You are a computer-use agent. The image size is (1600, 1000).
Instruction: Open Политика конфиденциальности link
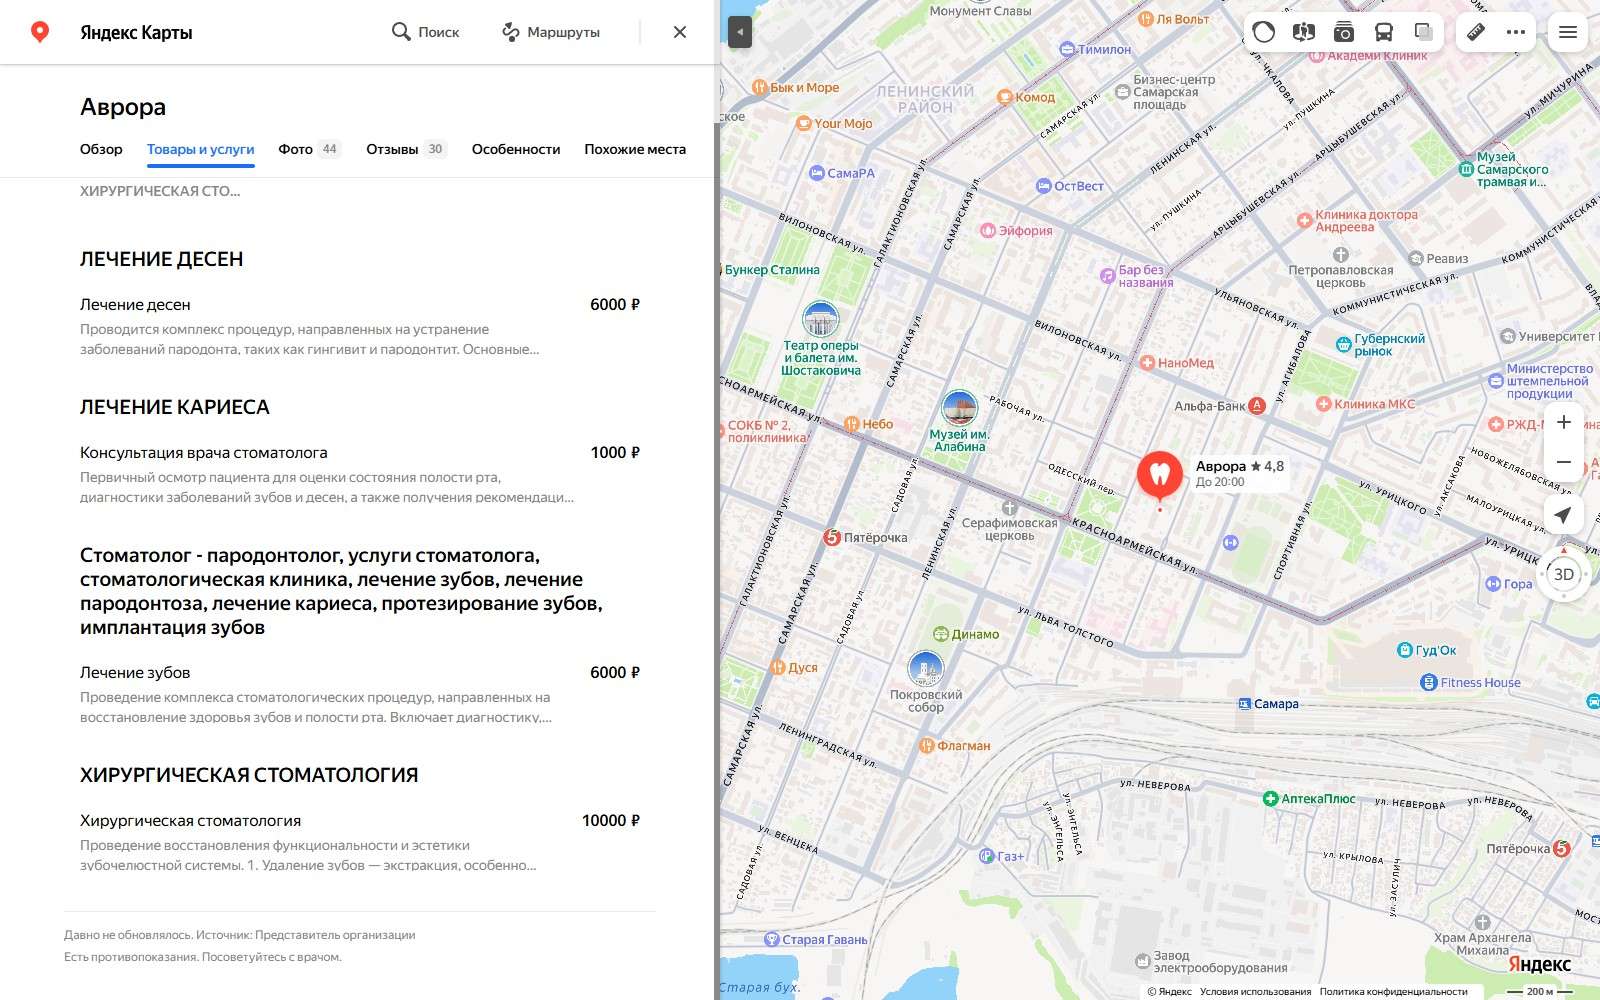coord(1393,992)
